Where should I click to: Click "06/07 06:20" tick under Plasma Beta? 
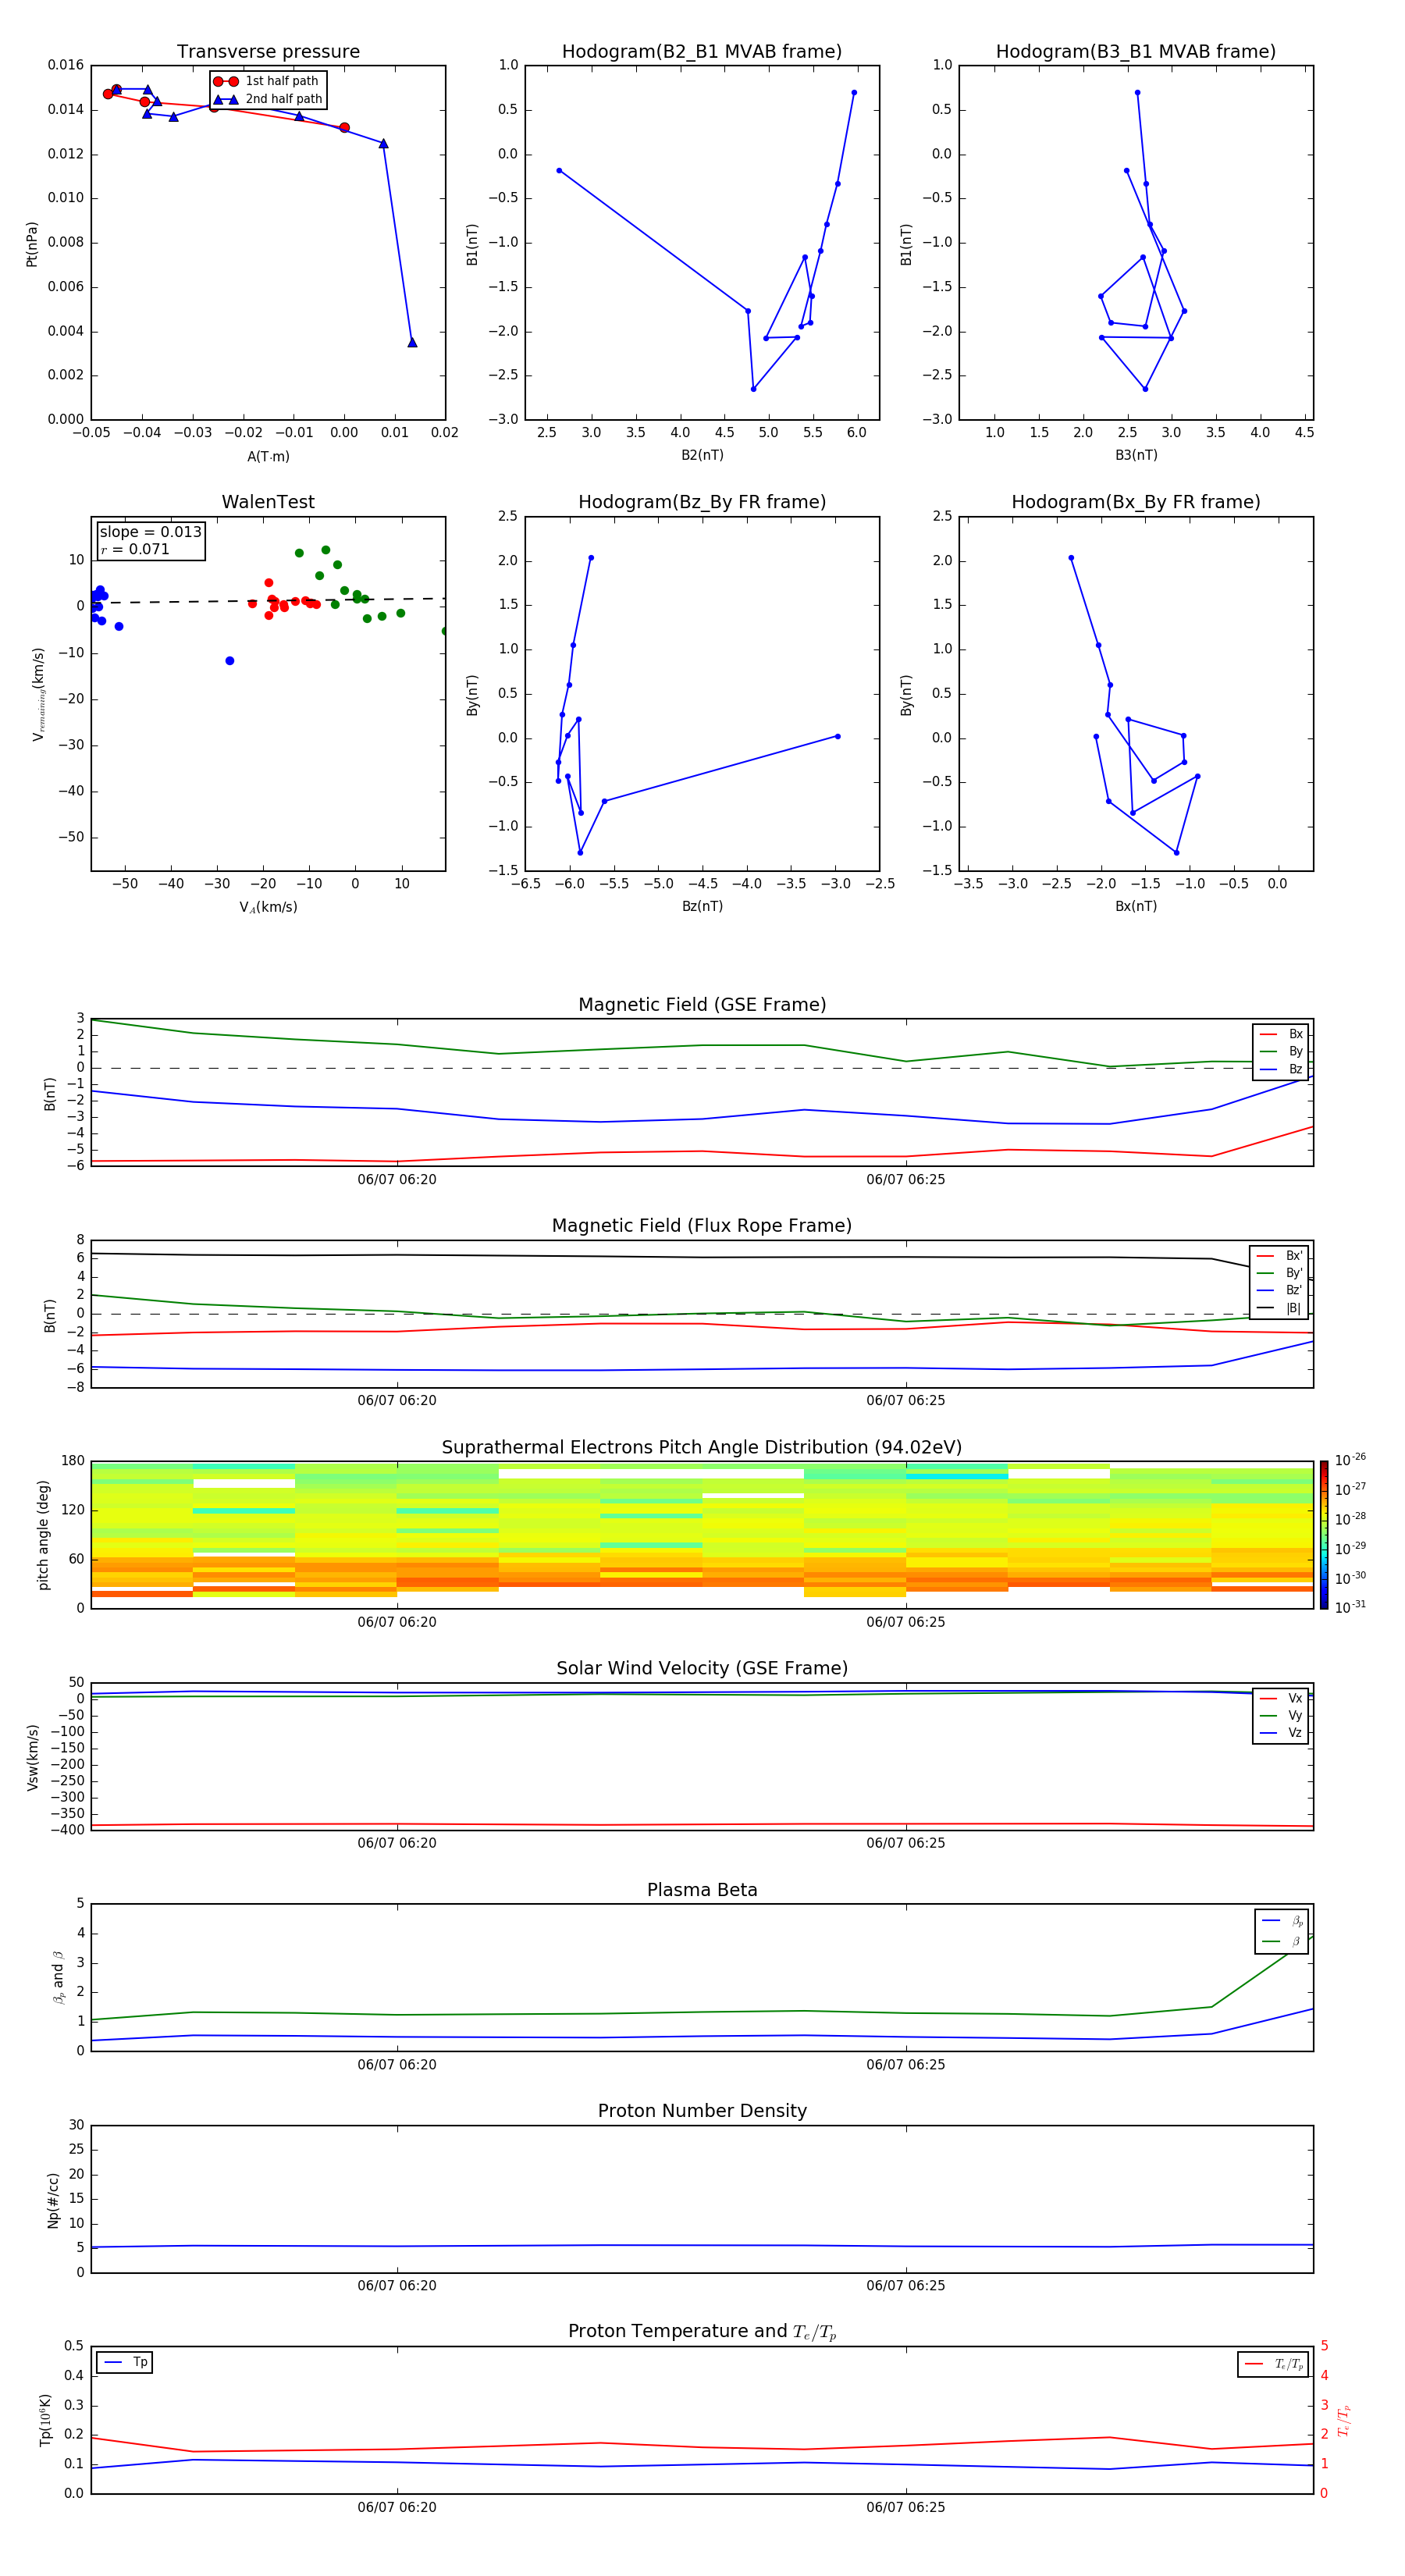click(x=397, y=2065)
